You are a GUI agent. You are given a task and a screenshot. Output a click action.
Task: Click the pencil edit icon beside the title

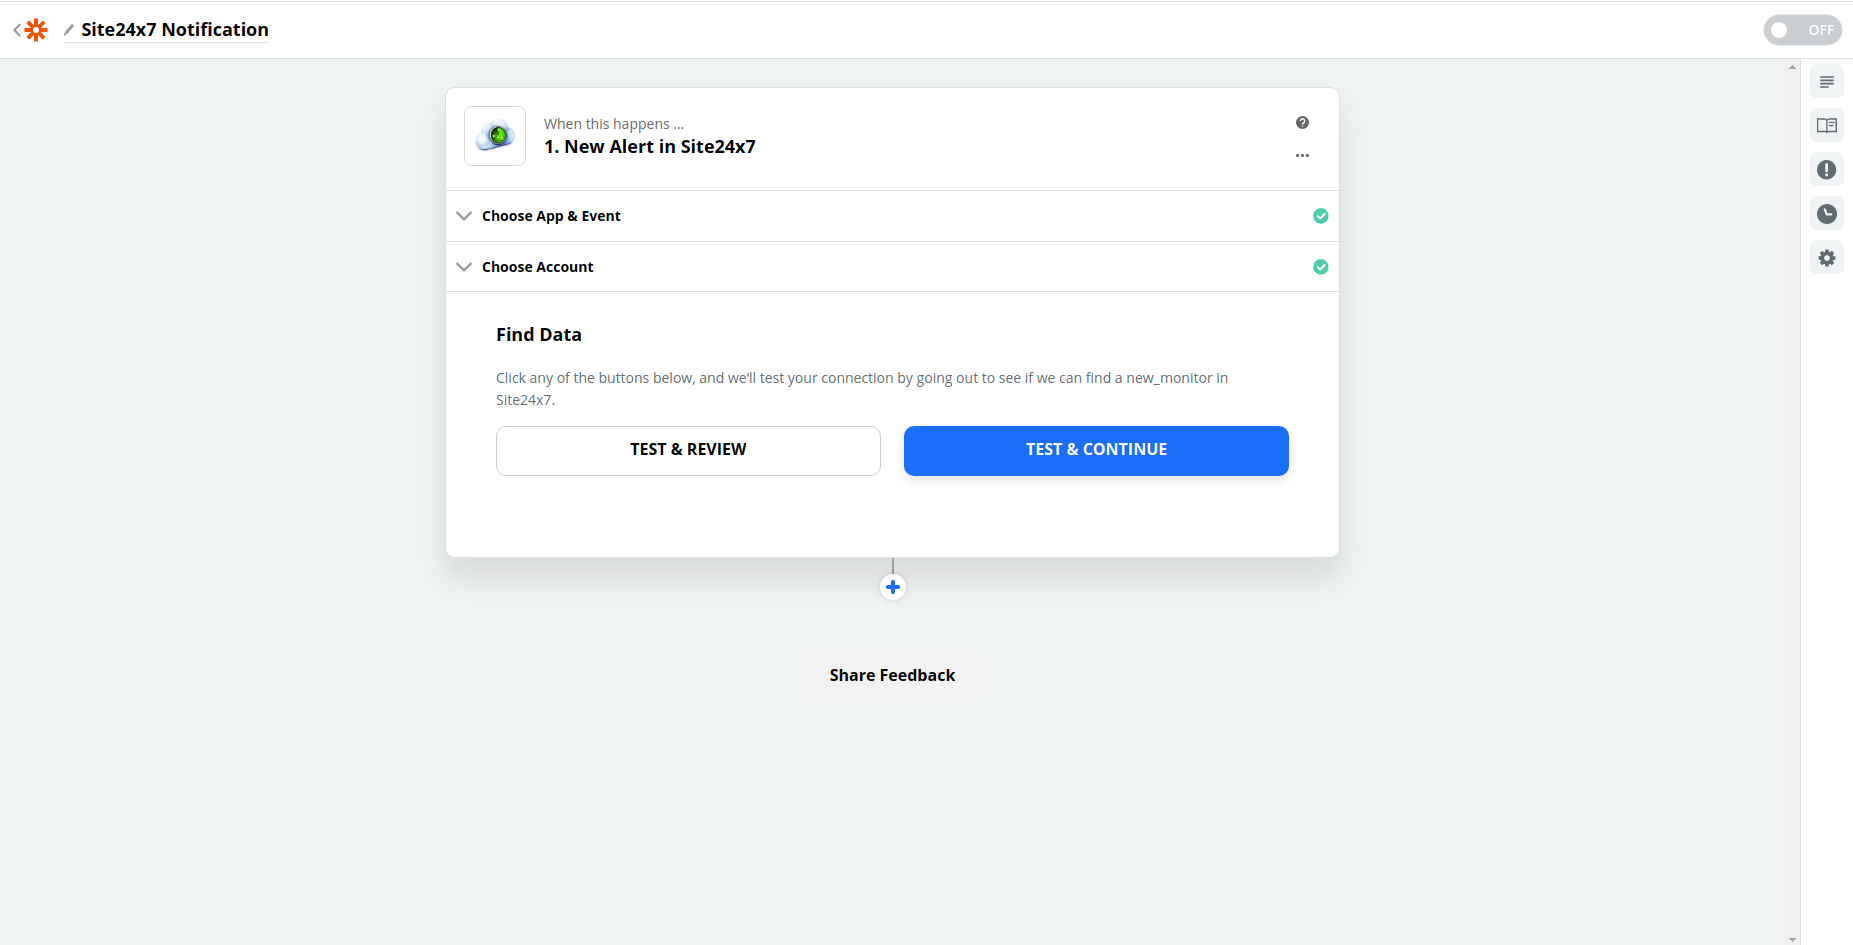pyautogui.click(x=69, y=30)
